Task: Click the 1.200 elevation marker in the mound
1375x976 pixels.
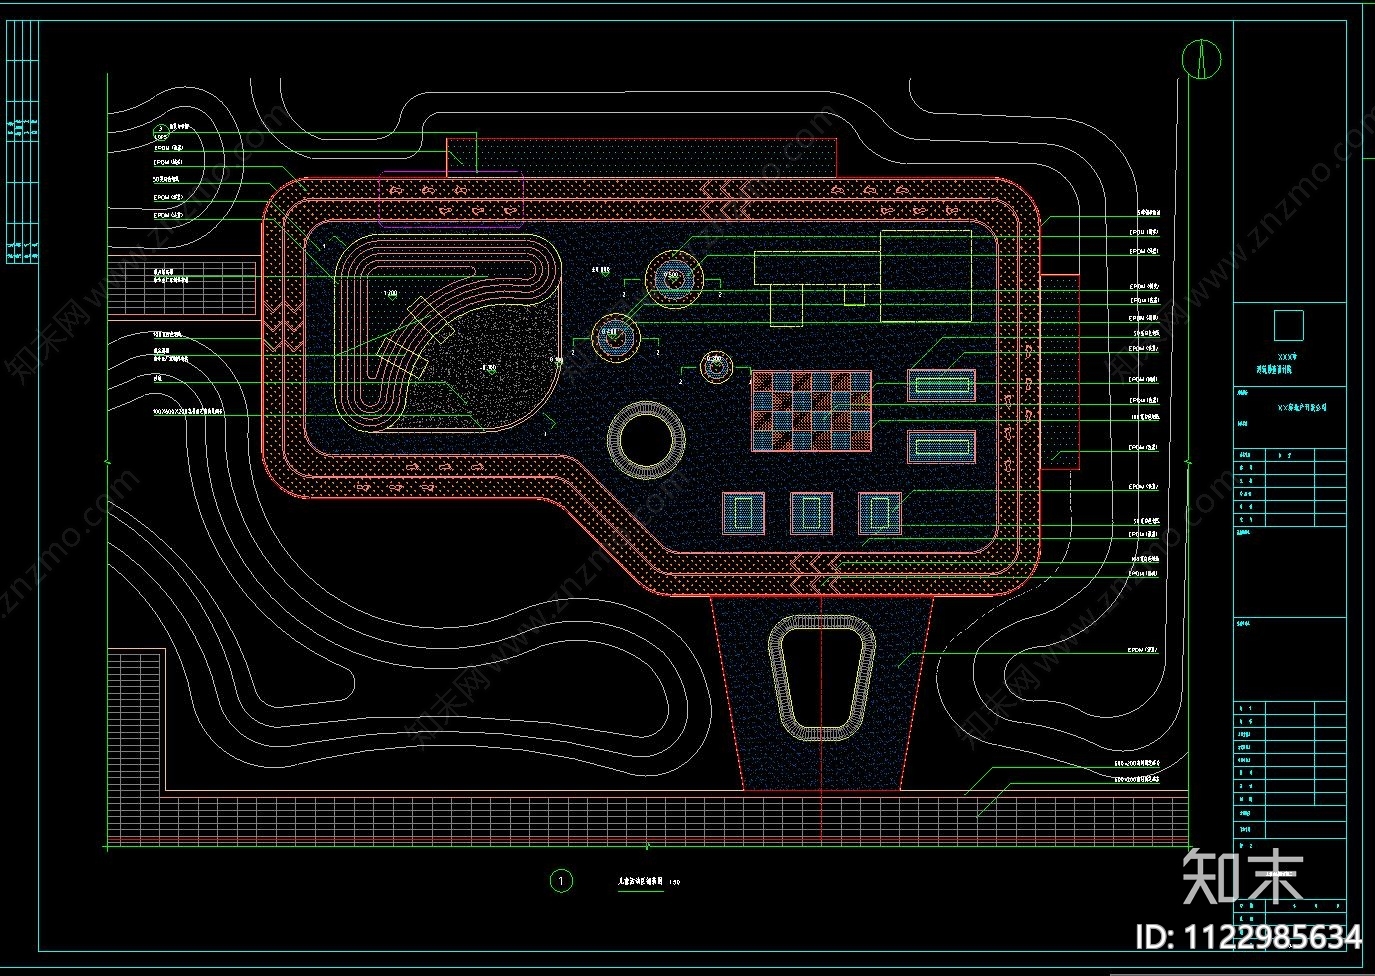Action: 391,293
